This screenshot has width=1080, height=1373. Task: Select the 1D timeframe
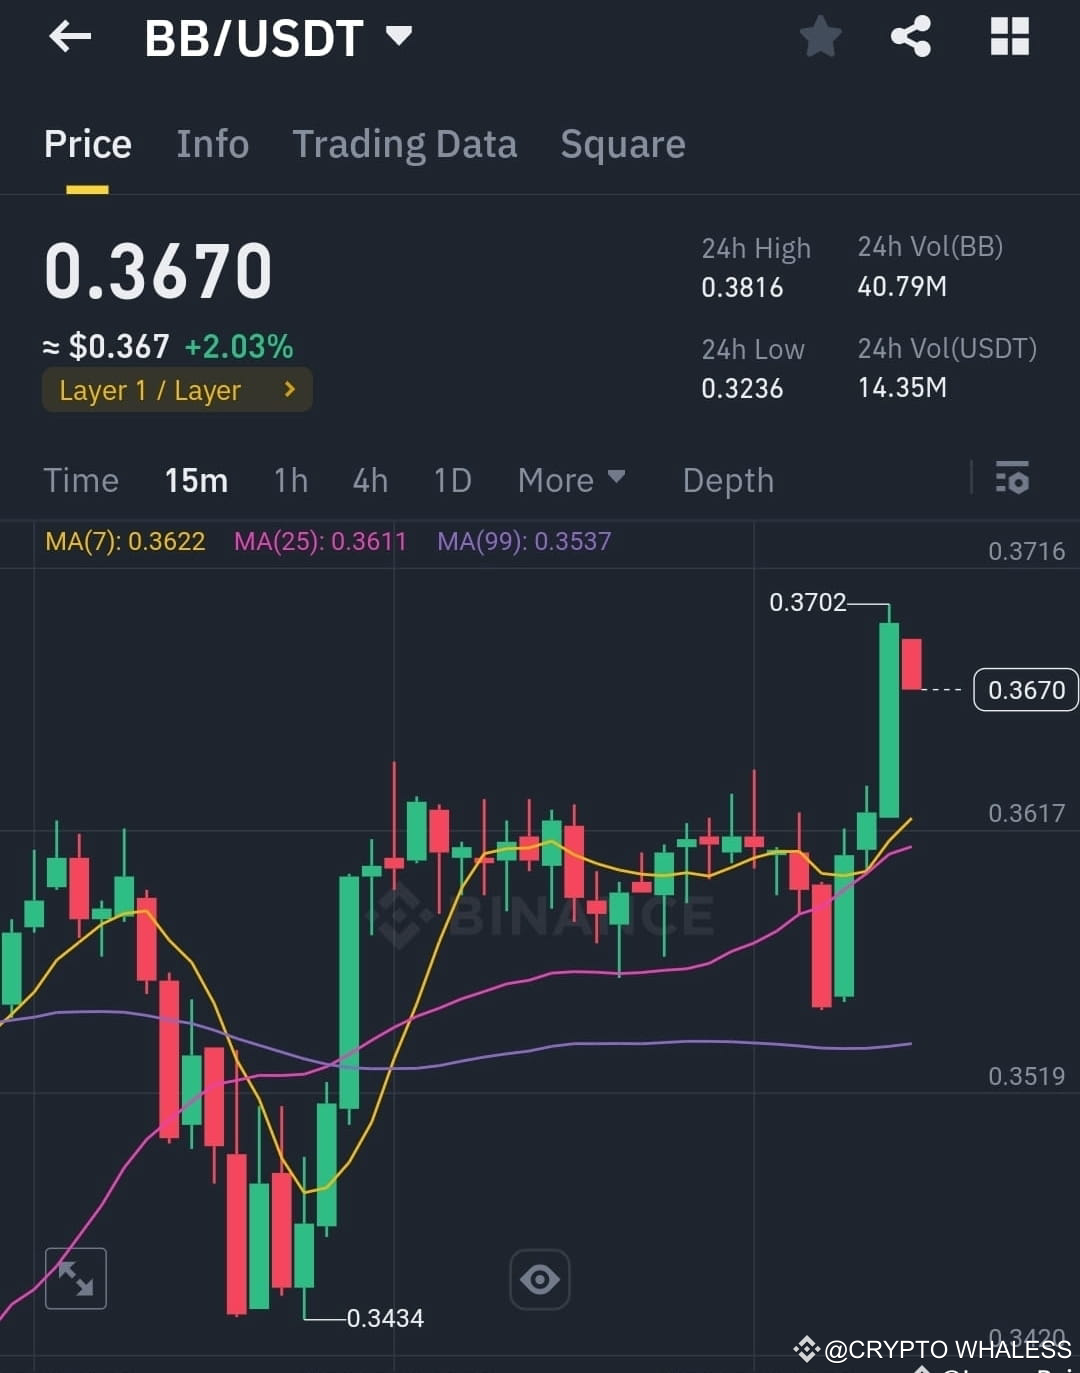(452, 480)
